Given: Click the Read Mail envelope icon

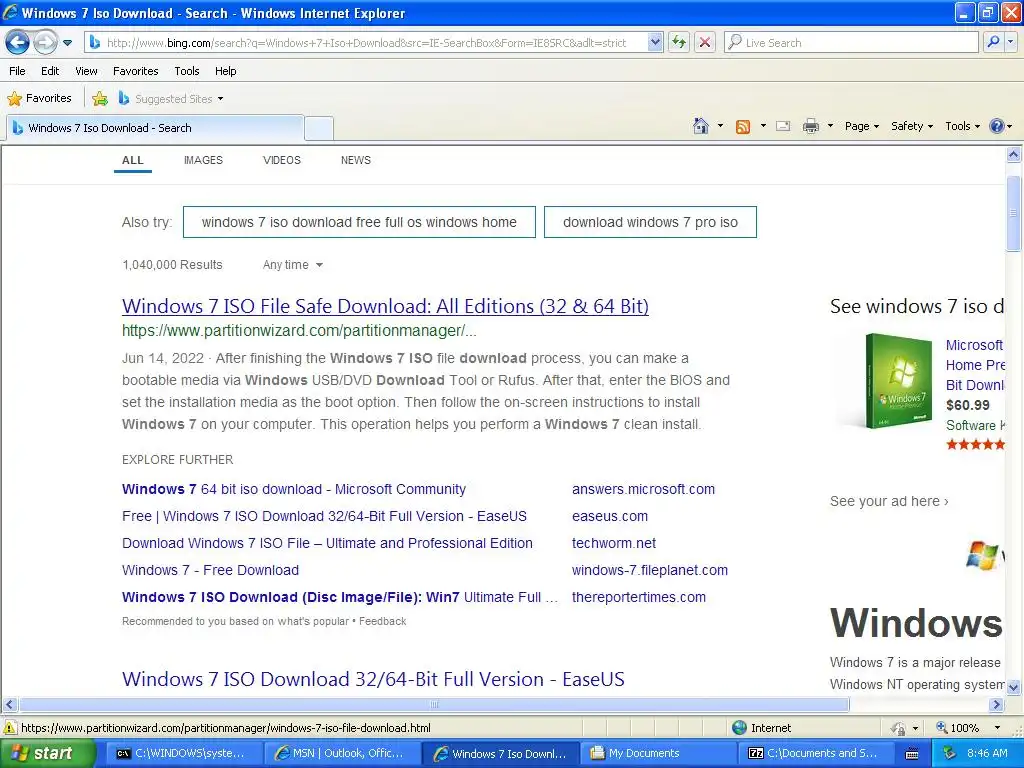Looking at the screenshot, I should 783,126.
